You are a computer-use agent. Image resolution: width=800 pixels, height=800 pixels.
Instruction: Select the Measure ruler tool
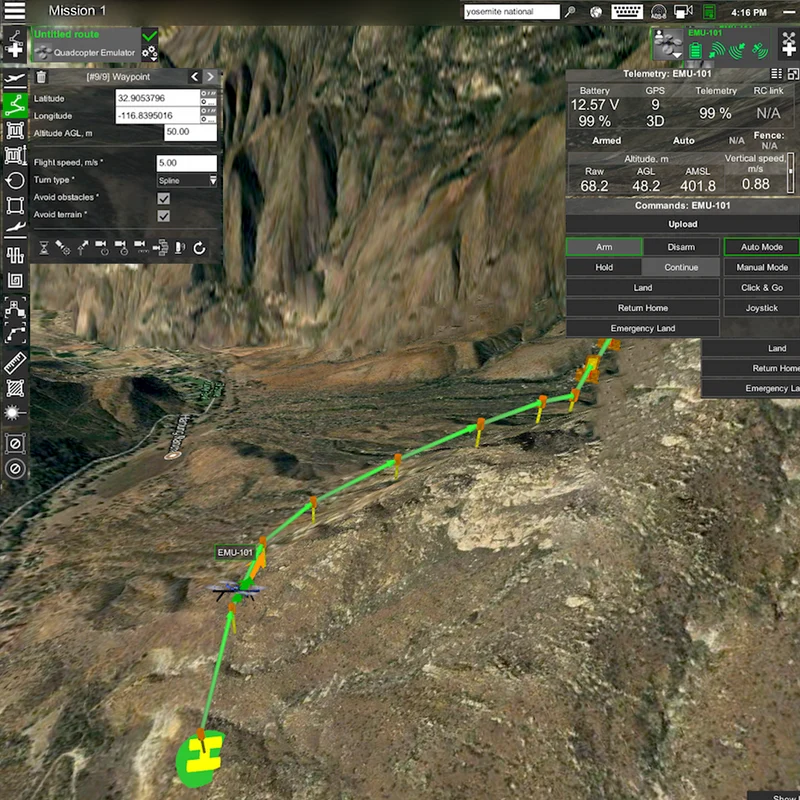click(15, 363)
